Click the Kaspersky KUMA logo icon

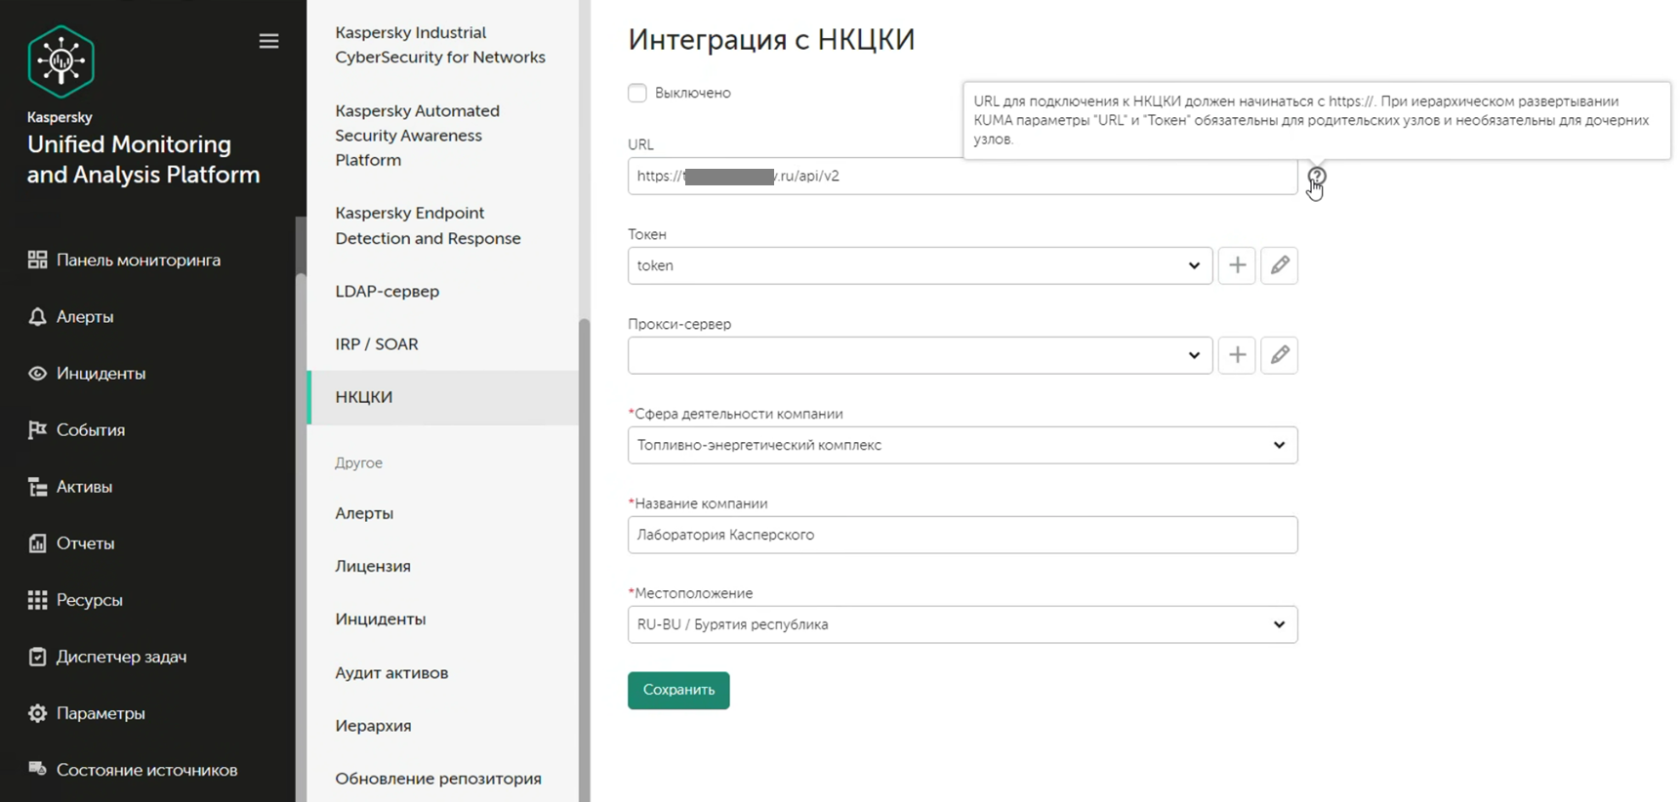61,61
